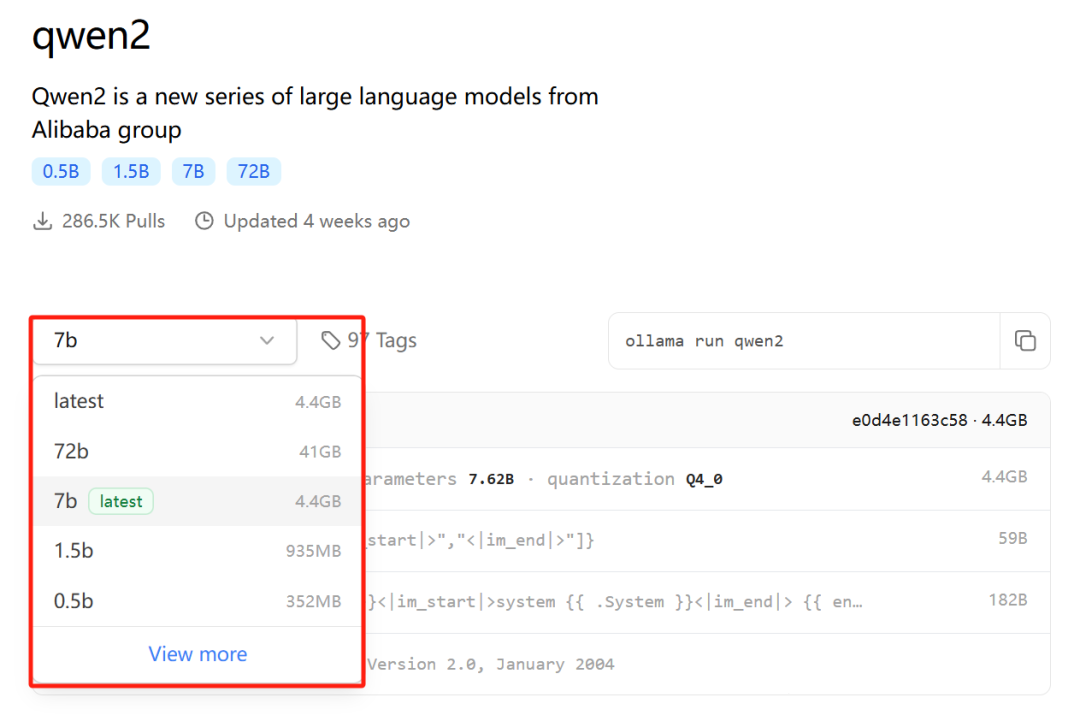Click the 72B size badge
The width and height of the screenshot is (1080, 721).
(254, 171)
